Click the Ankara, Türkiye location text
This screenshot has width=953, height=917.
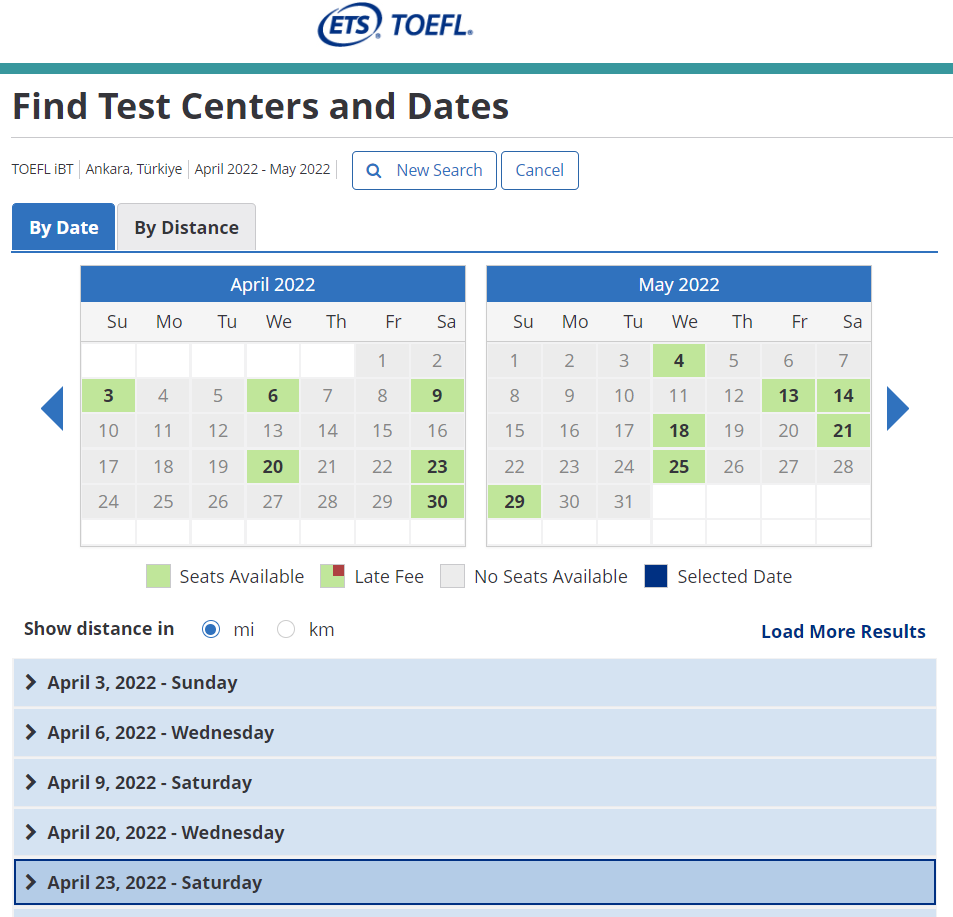click(x=134, y=169)
